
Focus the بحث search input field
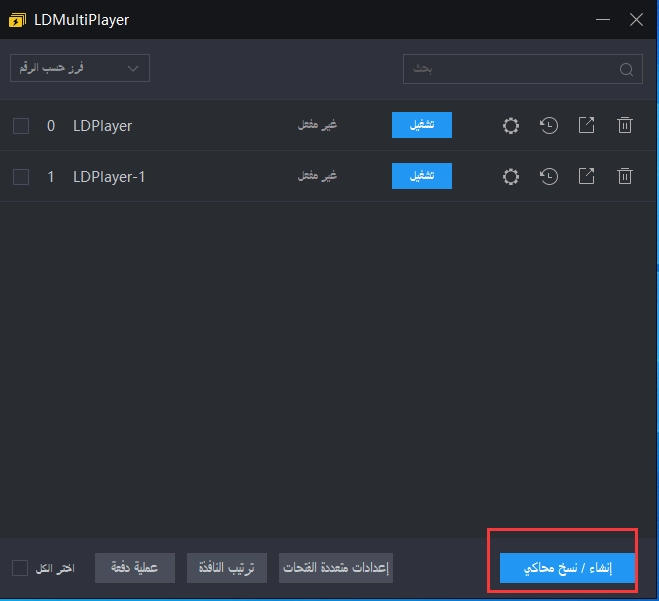coord(522,69)
